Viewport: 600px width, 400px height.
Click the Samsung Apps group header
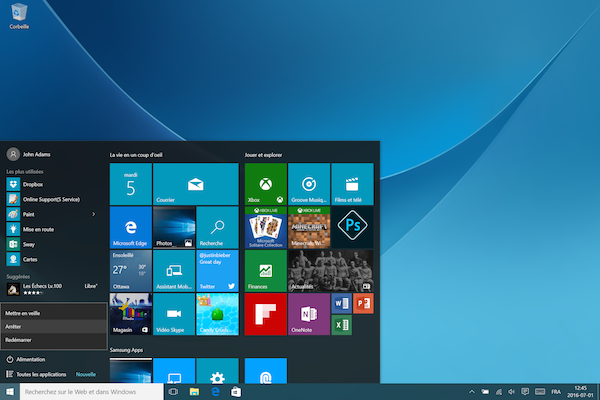coord(126,350)
